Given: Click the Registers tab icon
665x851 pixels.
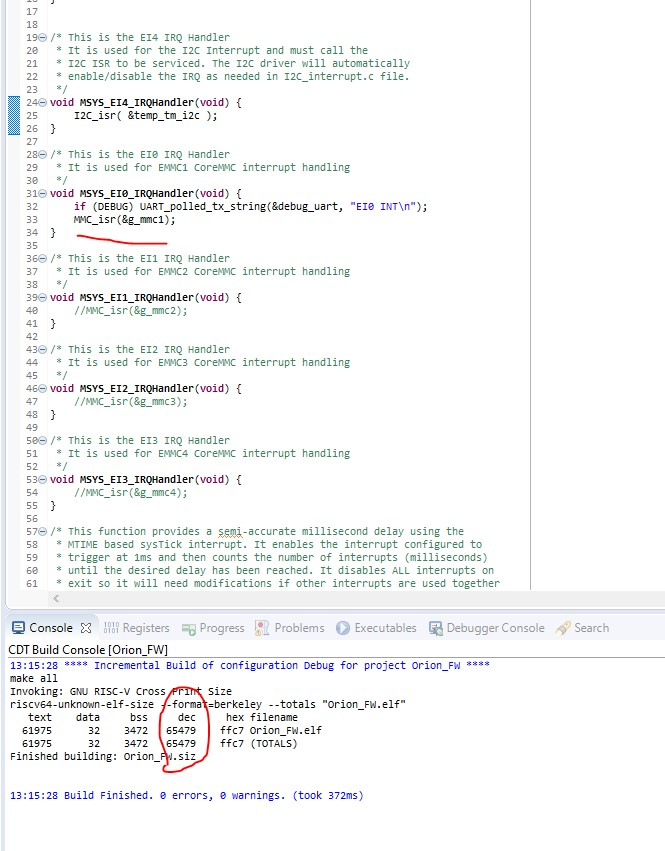Looking at the screenshot, I should pyautogui.click(x=110, y=628).
